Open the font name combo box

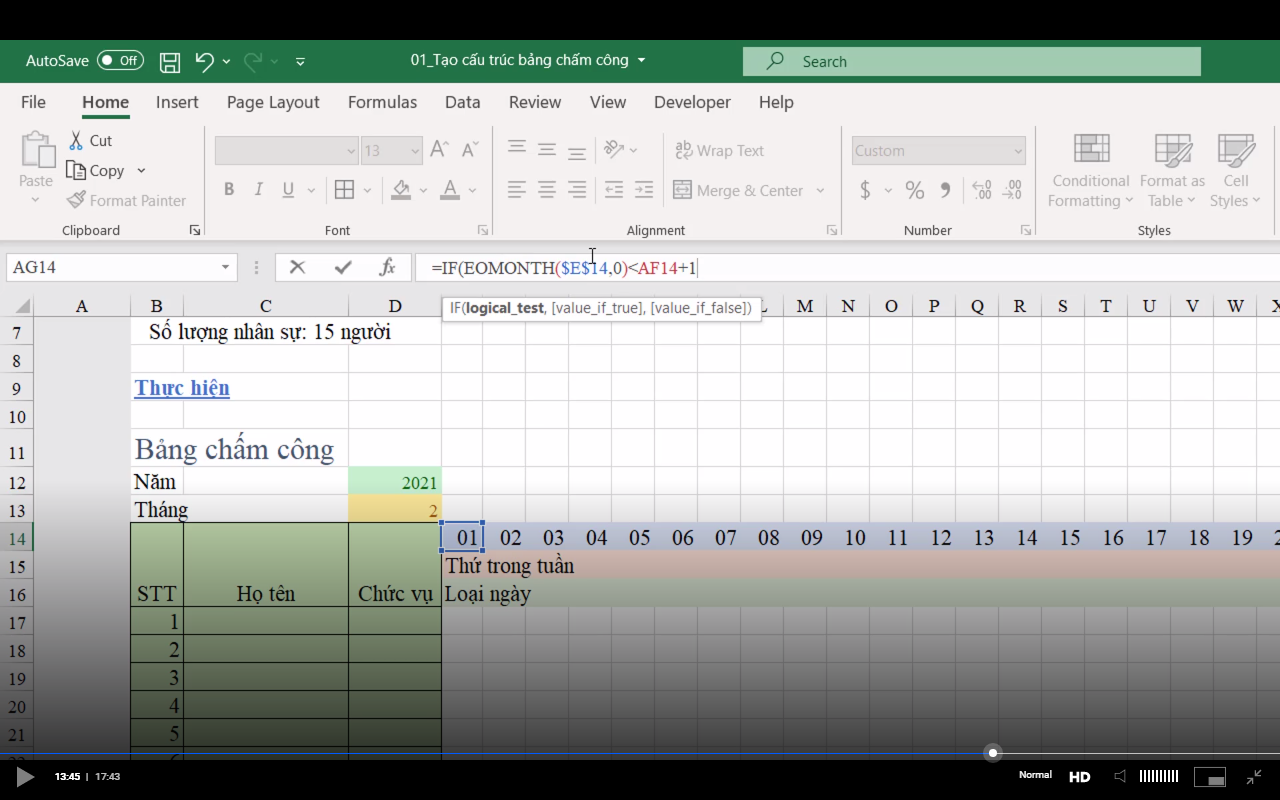pyautogui.click(x=286, y=151)
